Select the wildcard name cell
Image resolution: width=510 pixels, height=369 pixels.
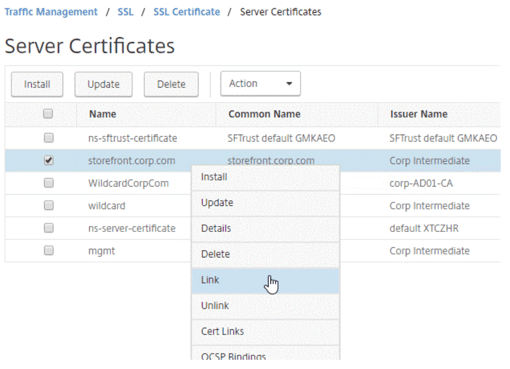[x=107, y=206]
